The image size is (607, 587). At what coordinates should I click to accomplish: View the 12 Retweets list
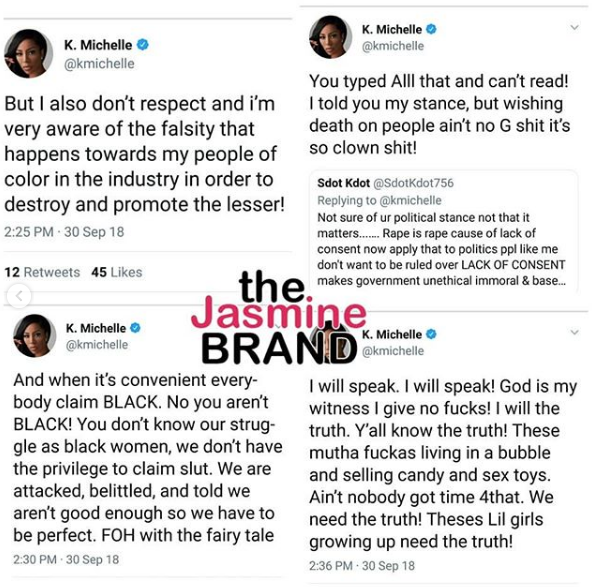pyautogui.click(x=42, y=272)
